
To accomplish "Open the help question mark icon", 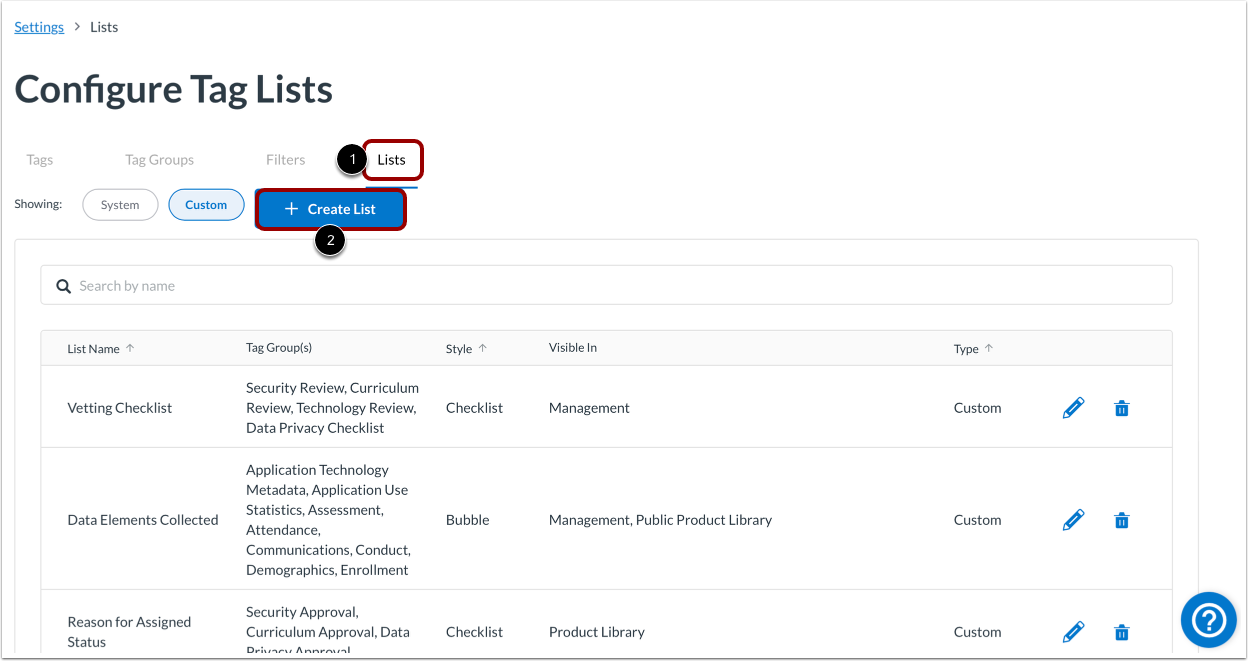I will point(1208,620).
